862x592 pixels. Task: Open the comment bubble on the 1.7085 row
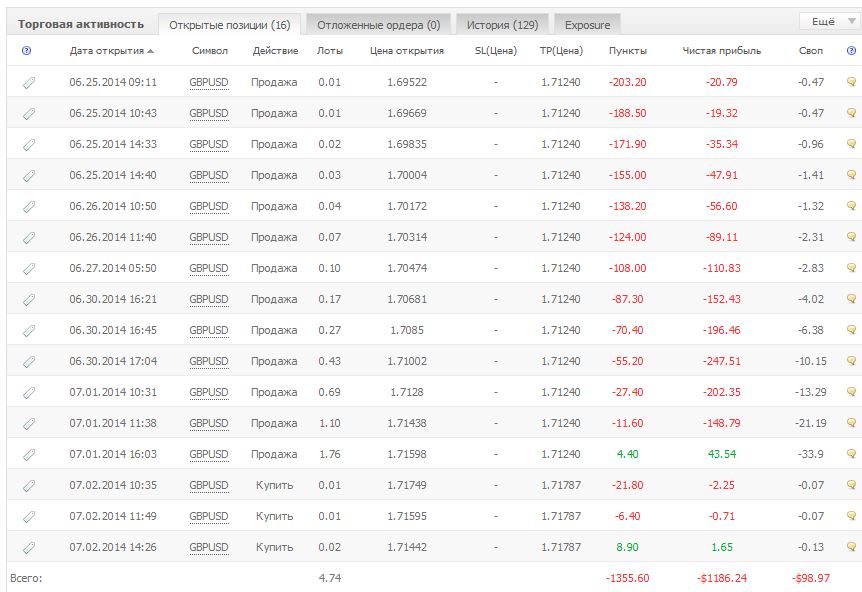click(x=851, y=330)
